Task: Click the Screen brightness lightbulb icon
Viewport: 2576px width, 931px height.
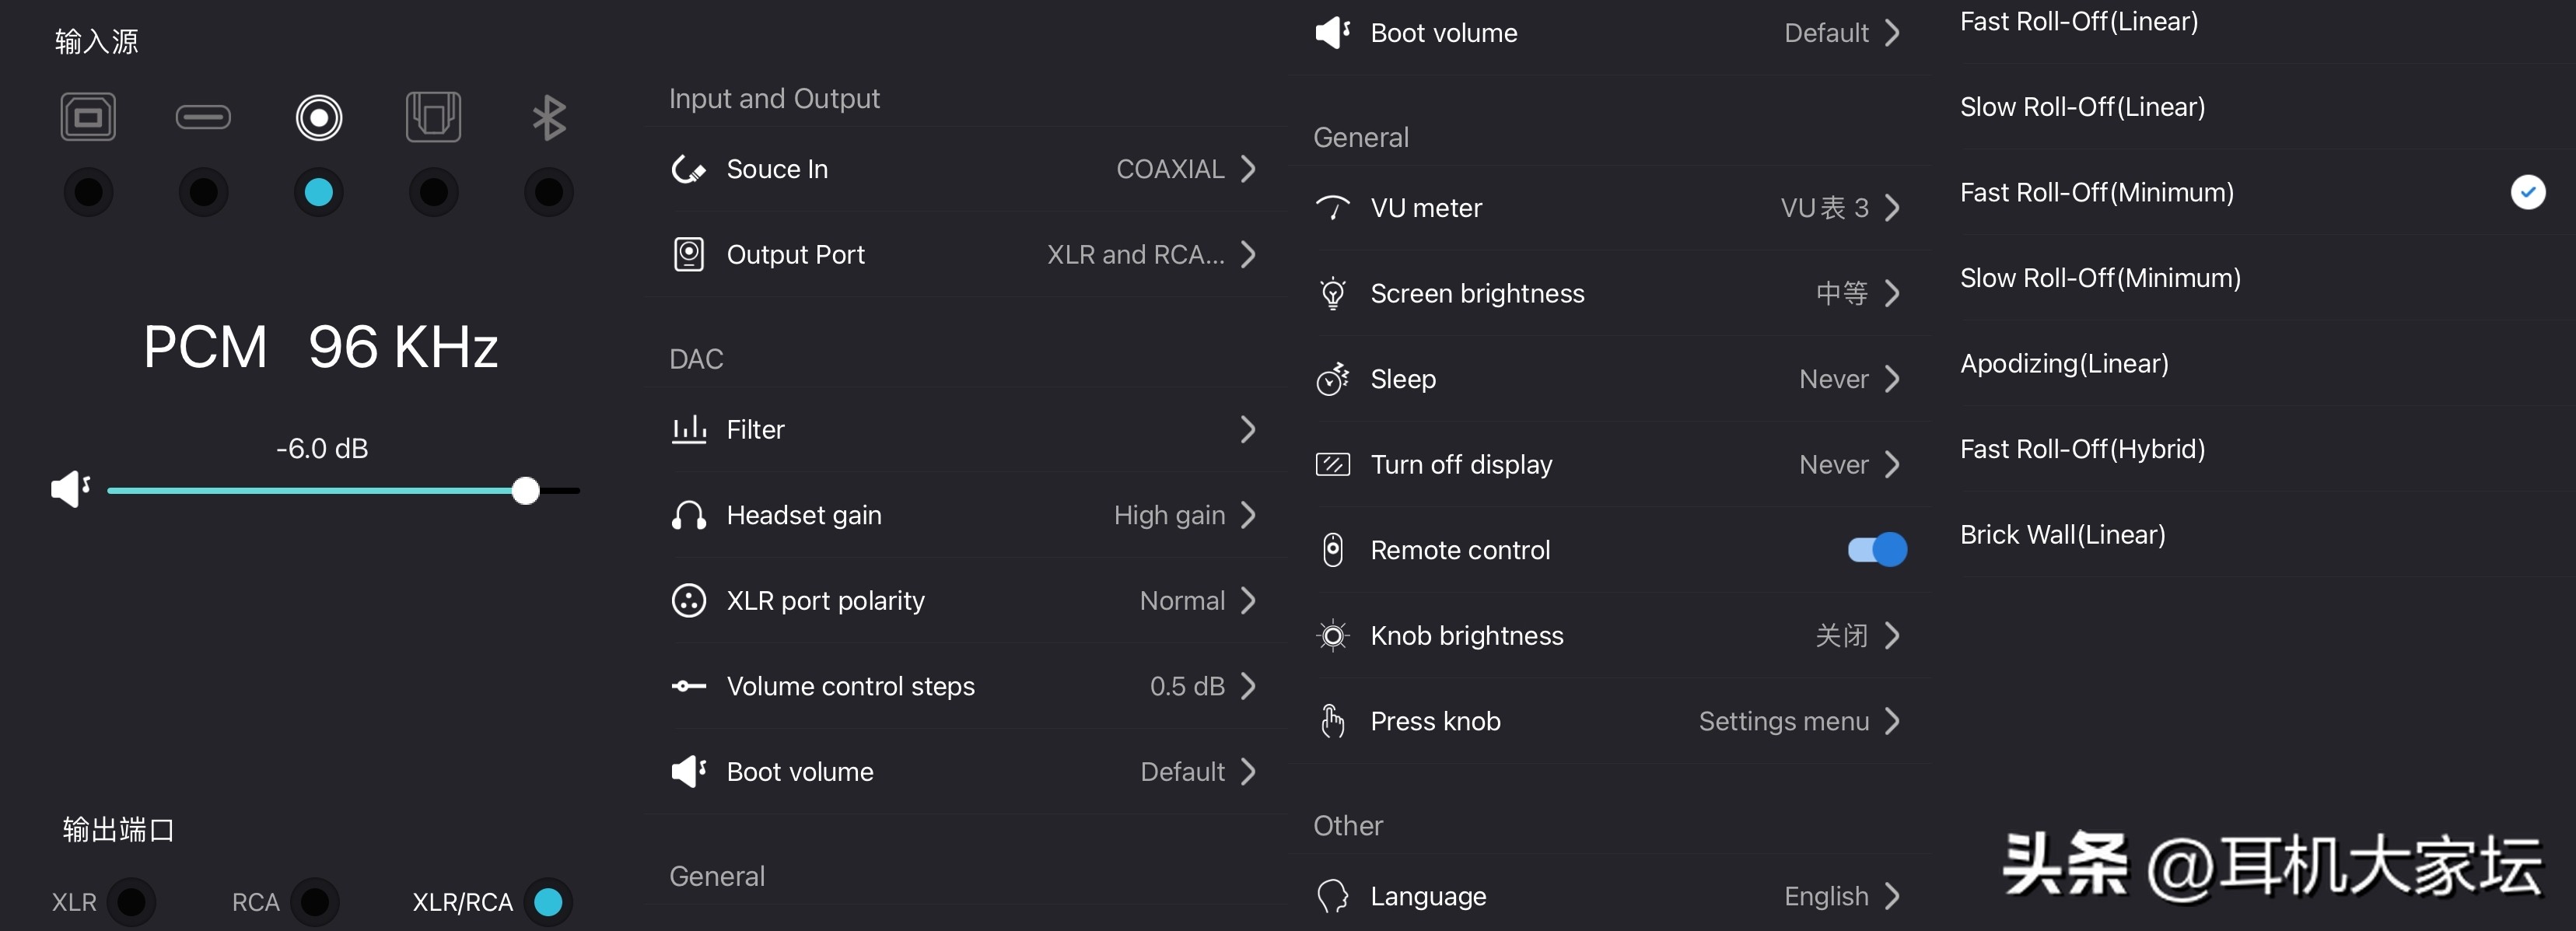Action: 1332,293
